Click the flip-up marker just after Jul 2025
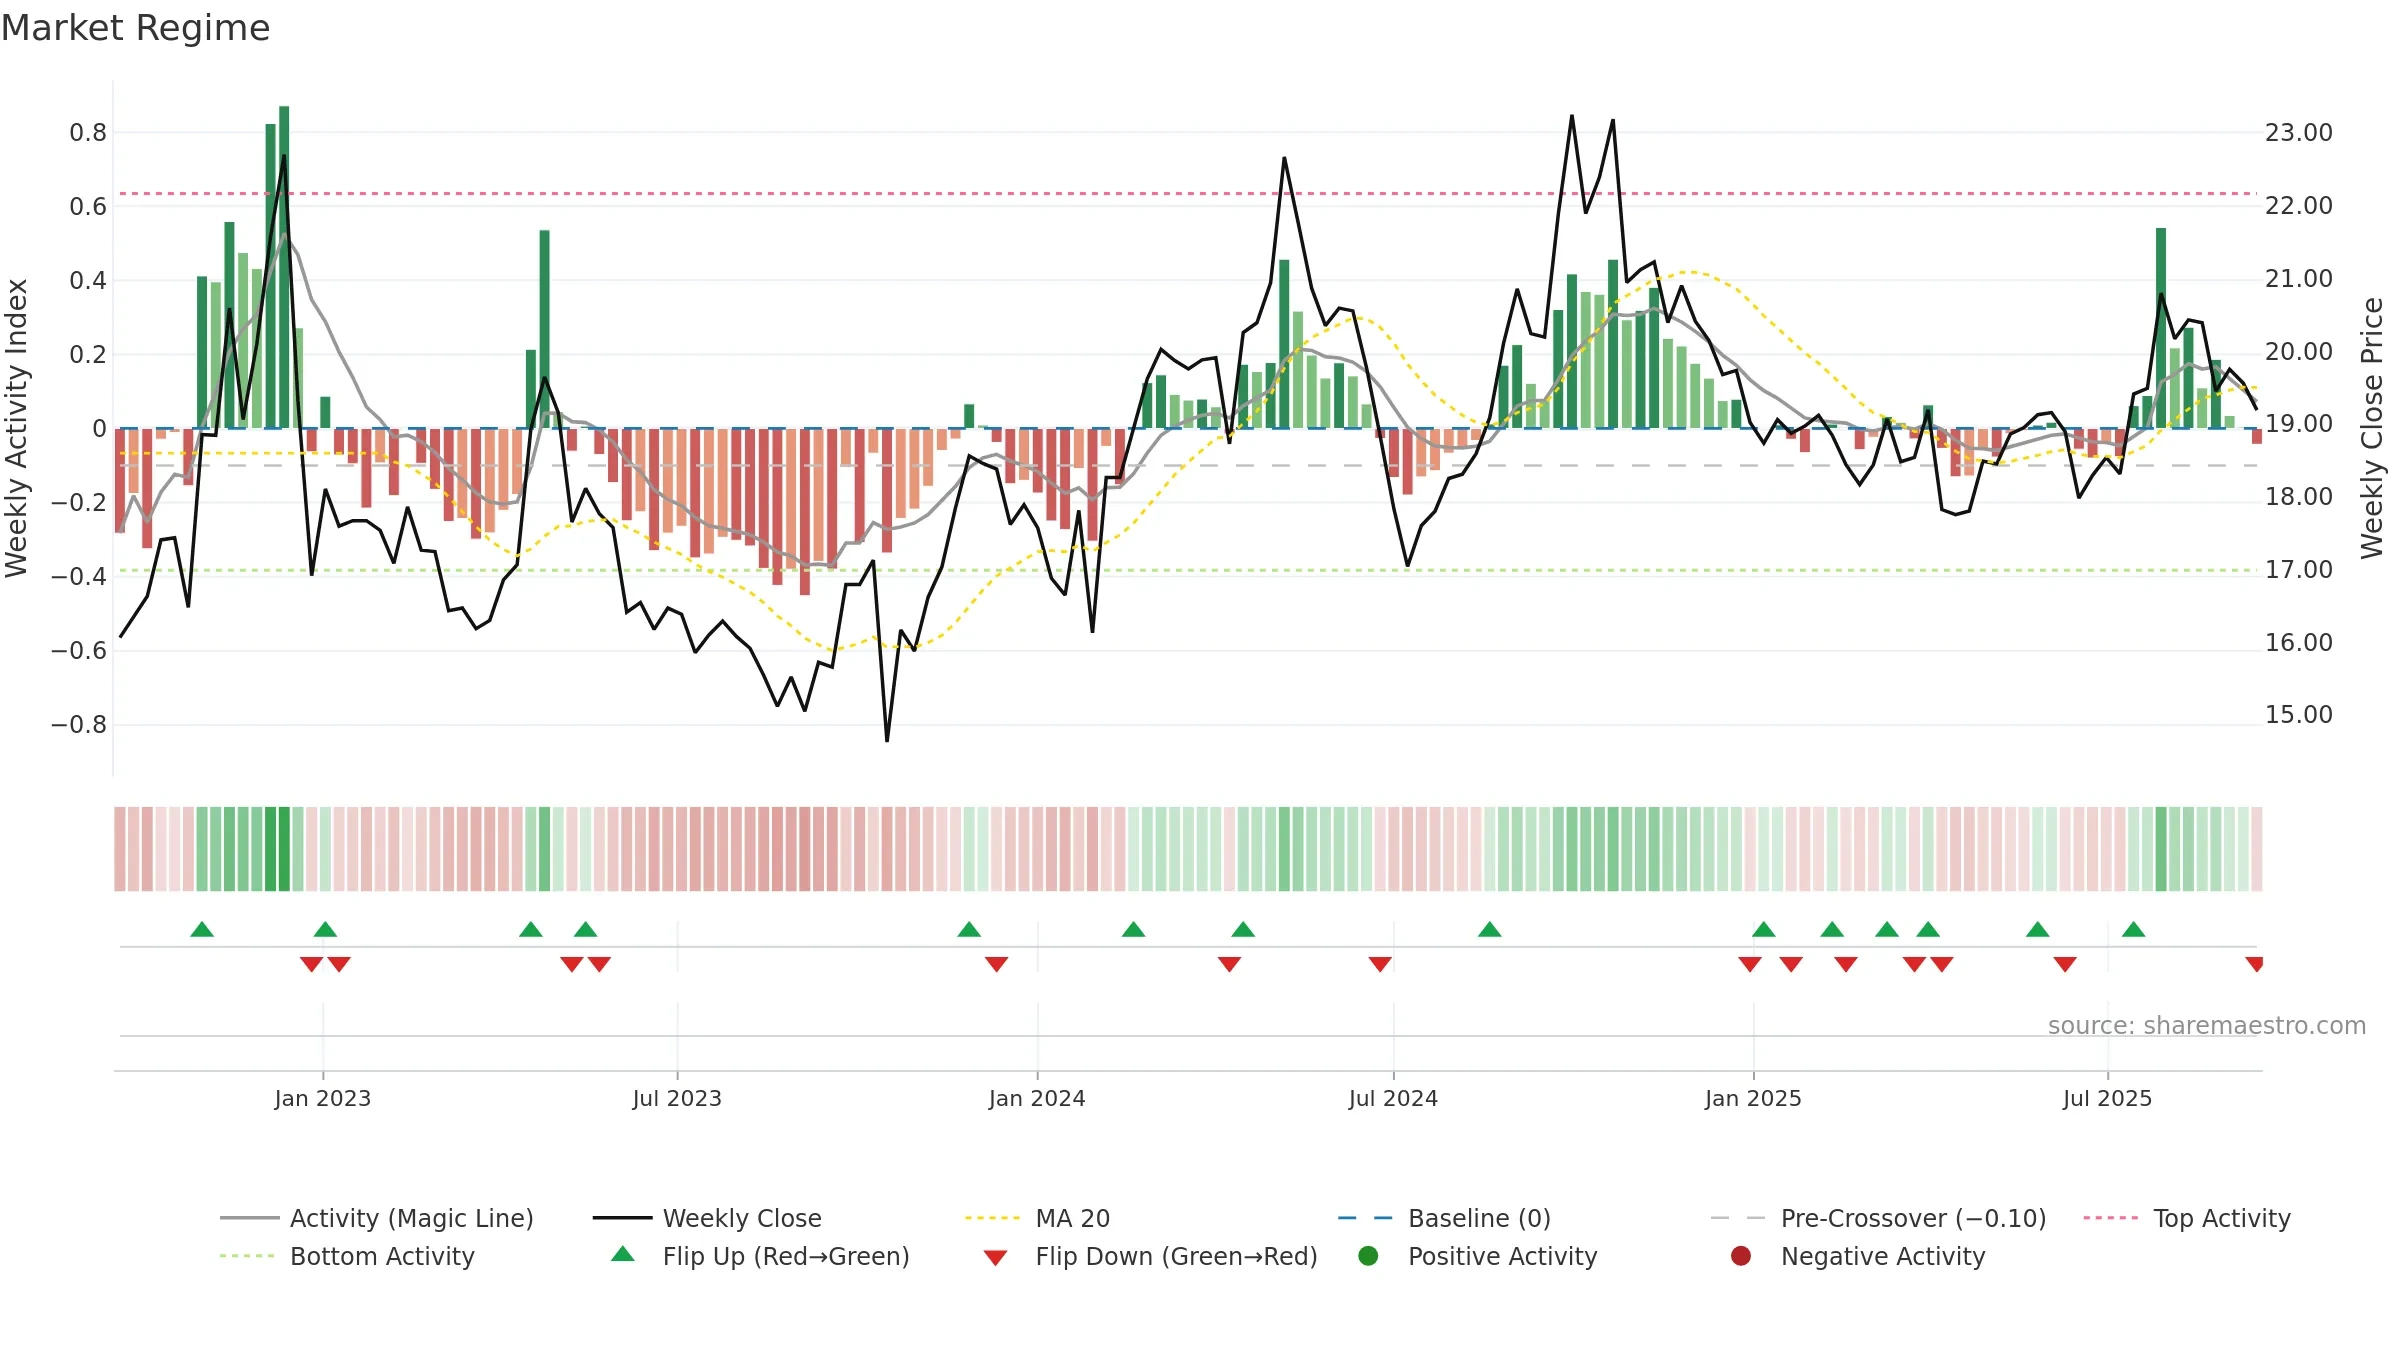 point(2133,929)
